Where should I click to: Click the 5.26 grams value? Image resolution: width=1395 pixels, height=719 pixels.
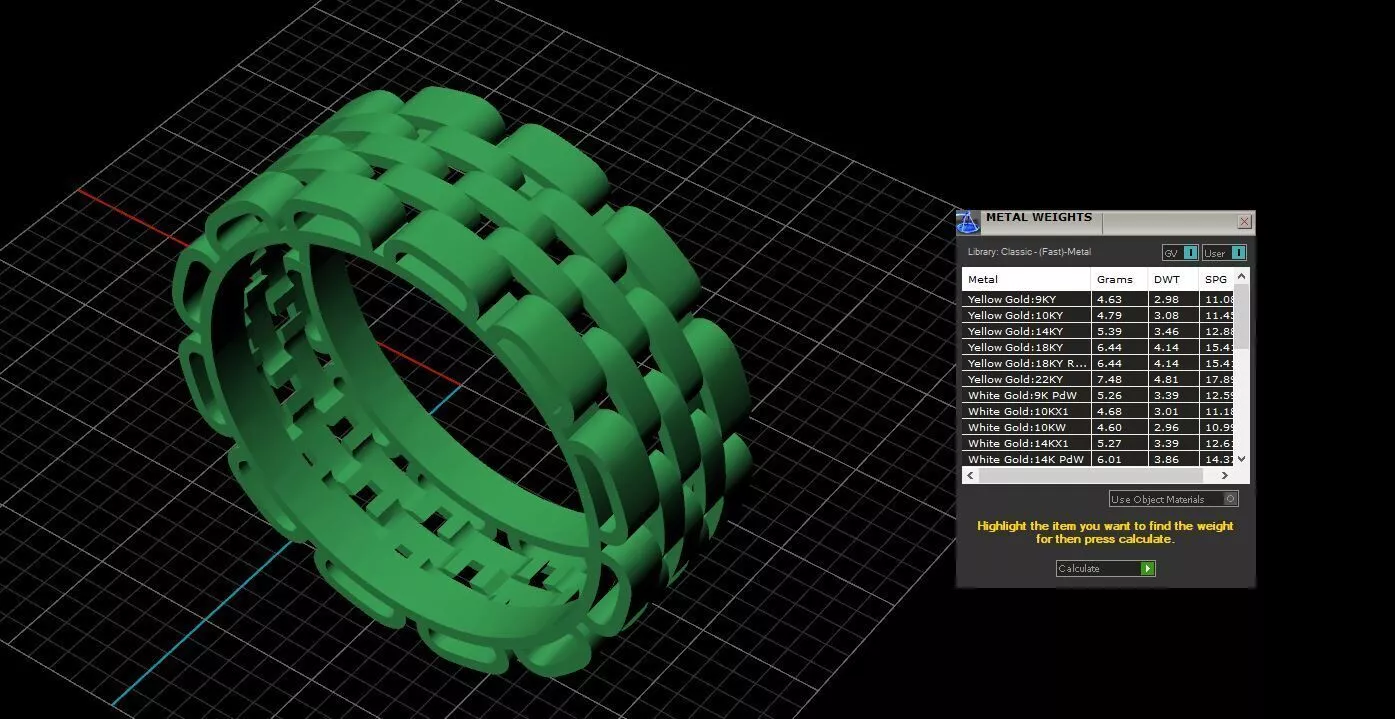1108,395
